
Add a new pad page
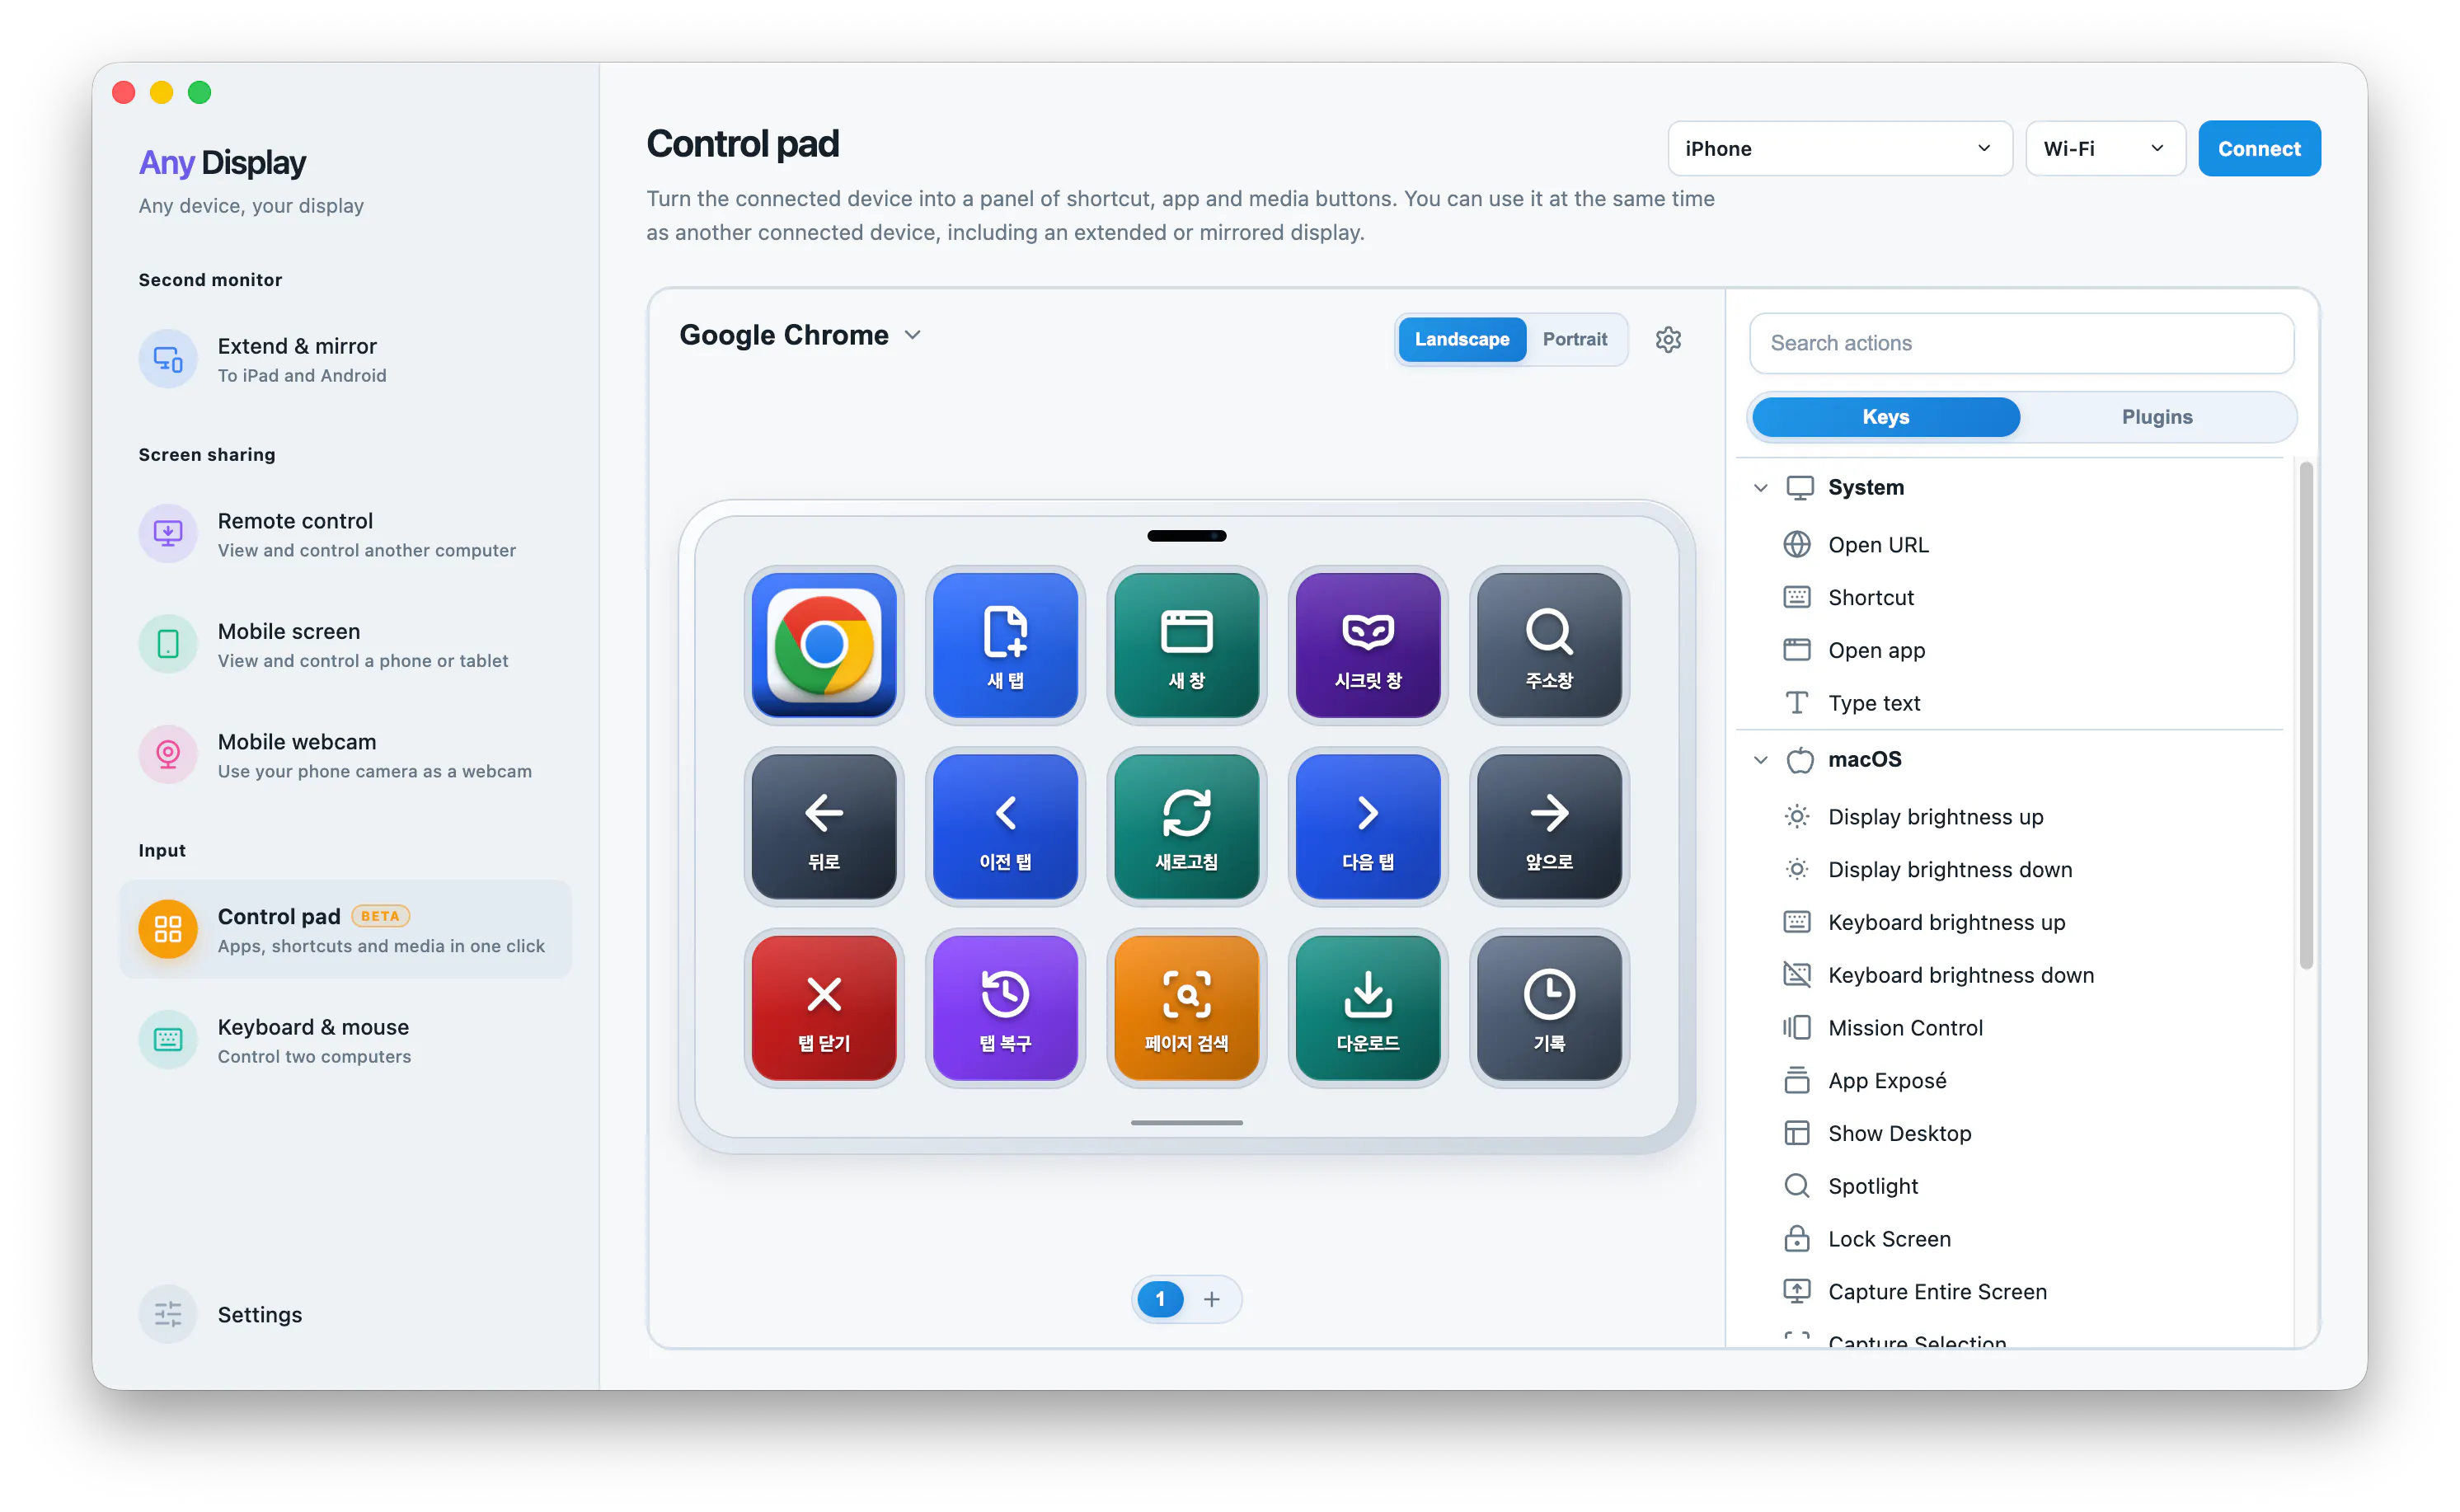(1211, 1298)
